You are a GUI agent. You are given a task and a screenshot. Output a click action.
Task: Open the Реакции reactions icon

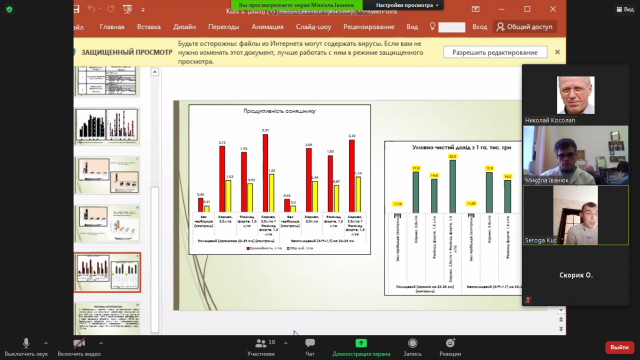(x=450, y=343)
